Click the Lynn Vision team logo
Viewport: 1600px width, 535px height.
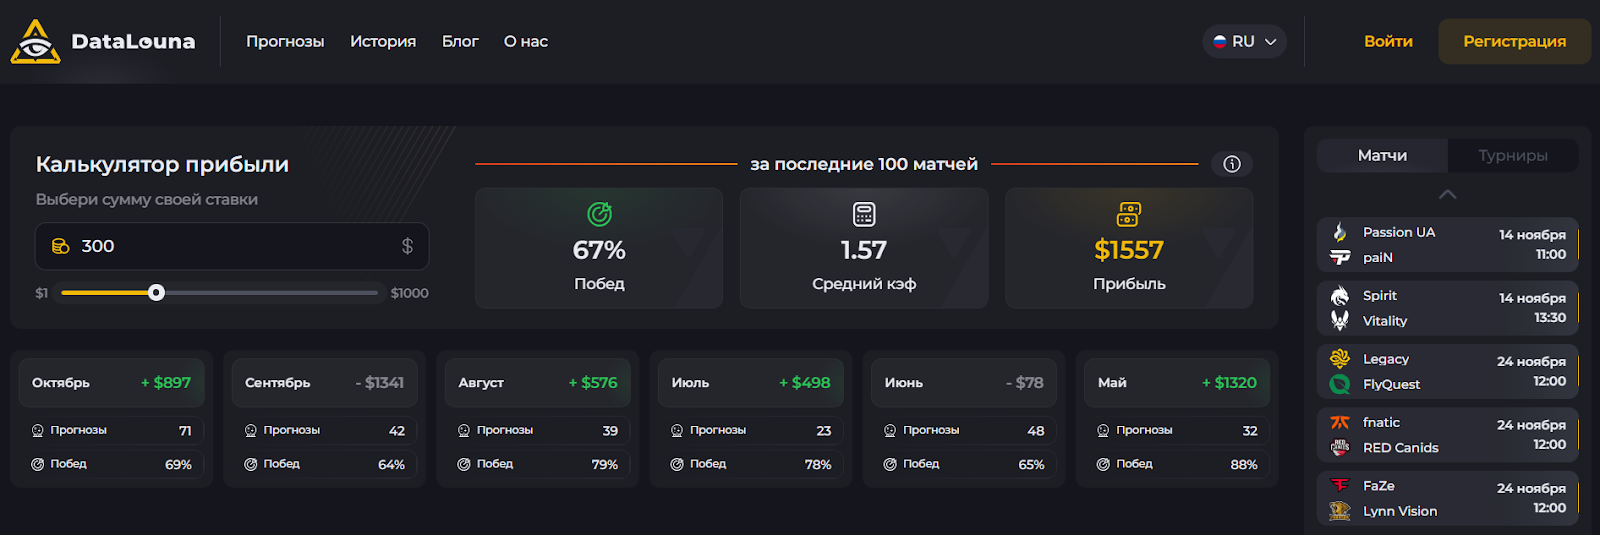click(x=1340, y=511)
